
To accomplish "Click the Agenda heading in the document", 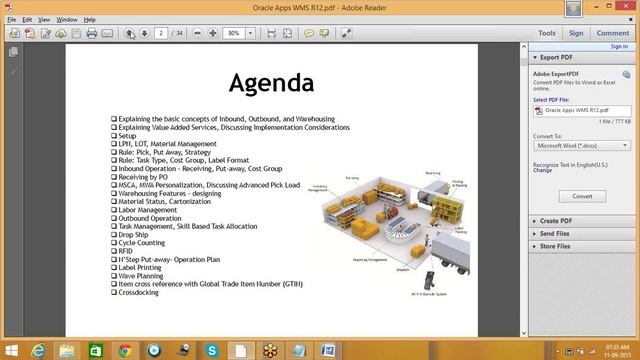I will click(271, 83).
